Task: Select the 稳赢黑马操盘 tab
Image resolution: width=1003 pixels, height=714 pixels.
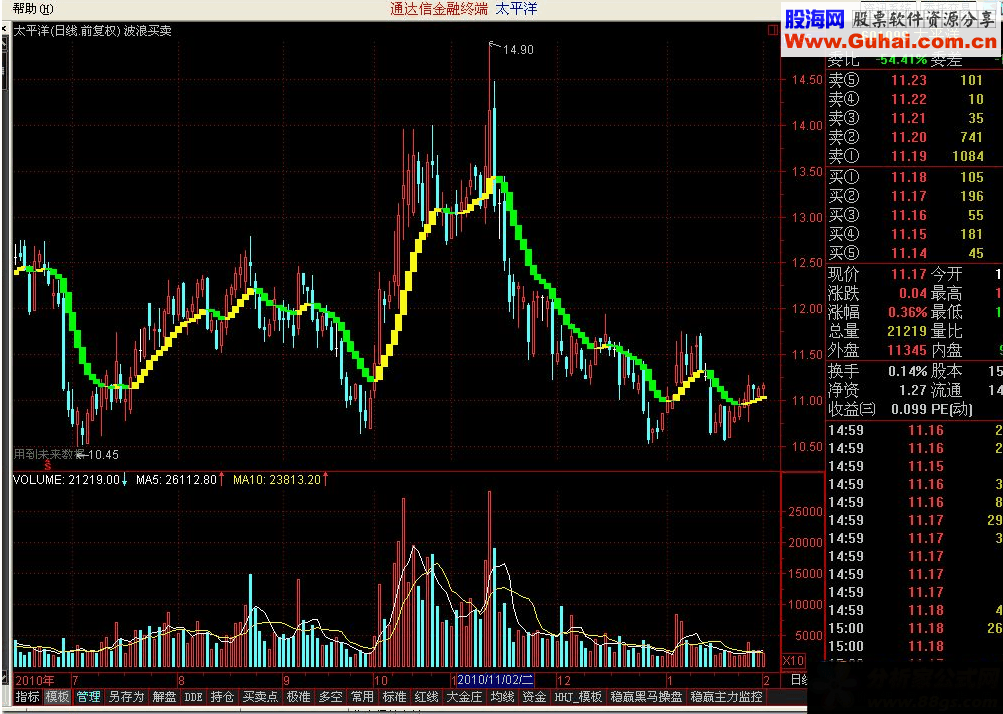Action: tap(646, 697)
